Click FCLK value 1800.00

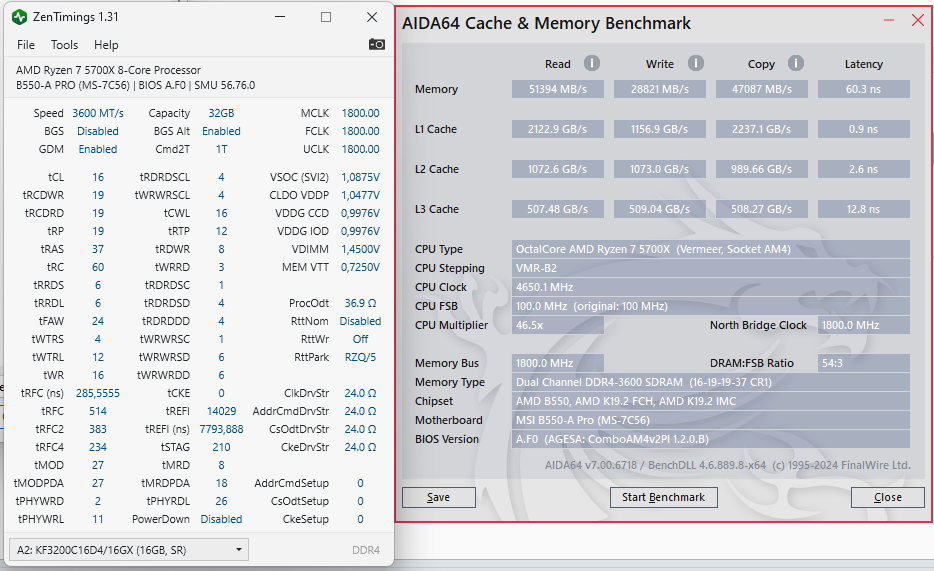pyautogui.click(x=360, y=131)
